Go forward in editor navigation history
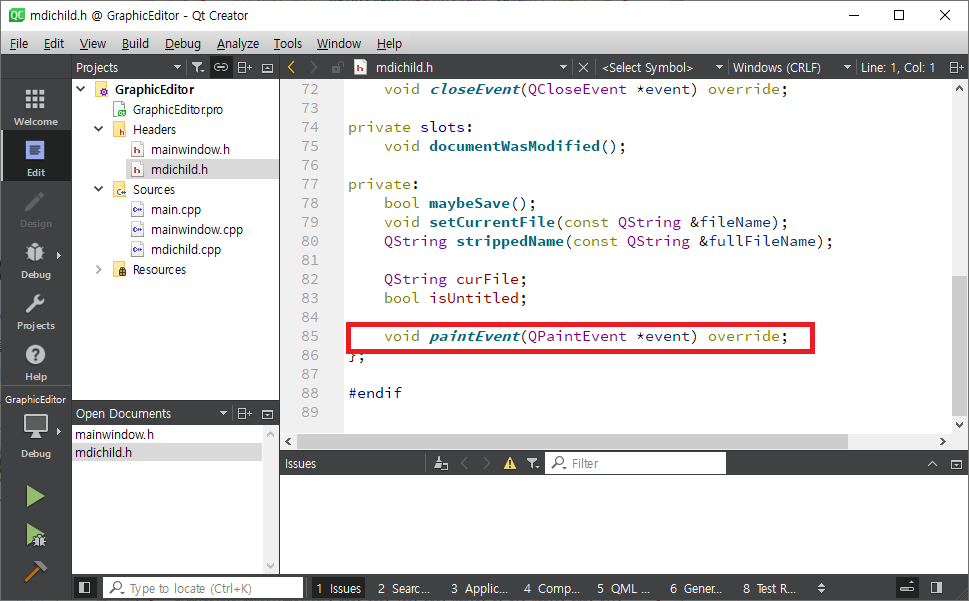This screenshot has height=601, width=969. pyautogui.click(x=314, y=67)
